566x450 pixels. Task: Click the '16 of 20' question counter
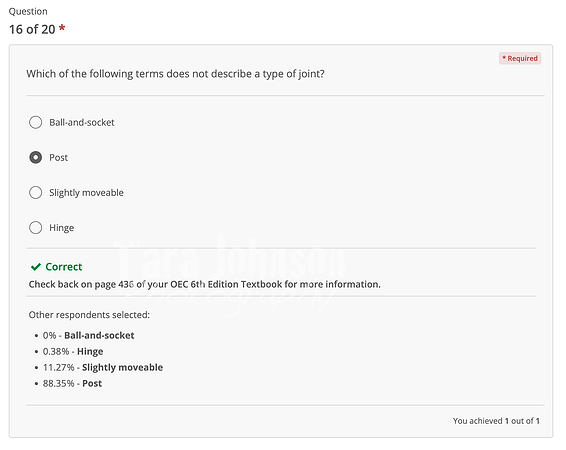[32, 29]
